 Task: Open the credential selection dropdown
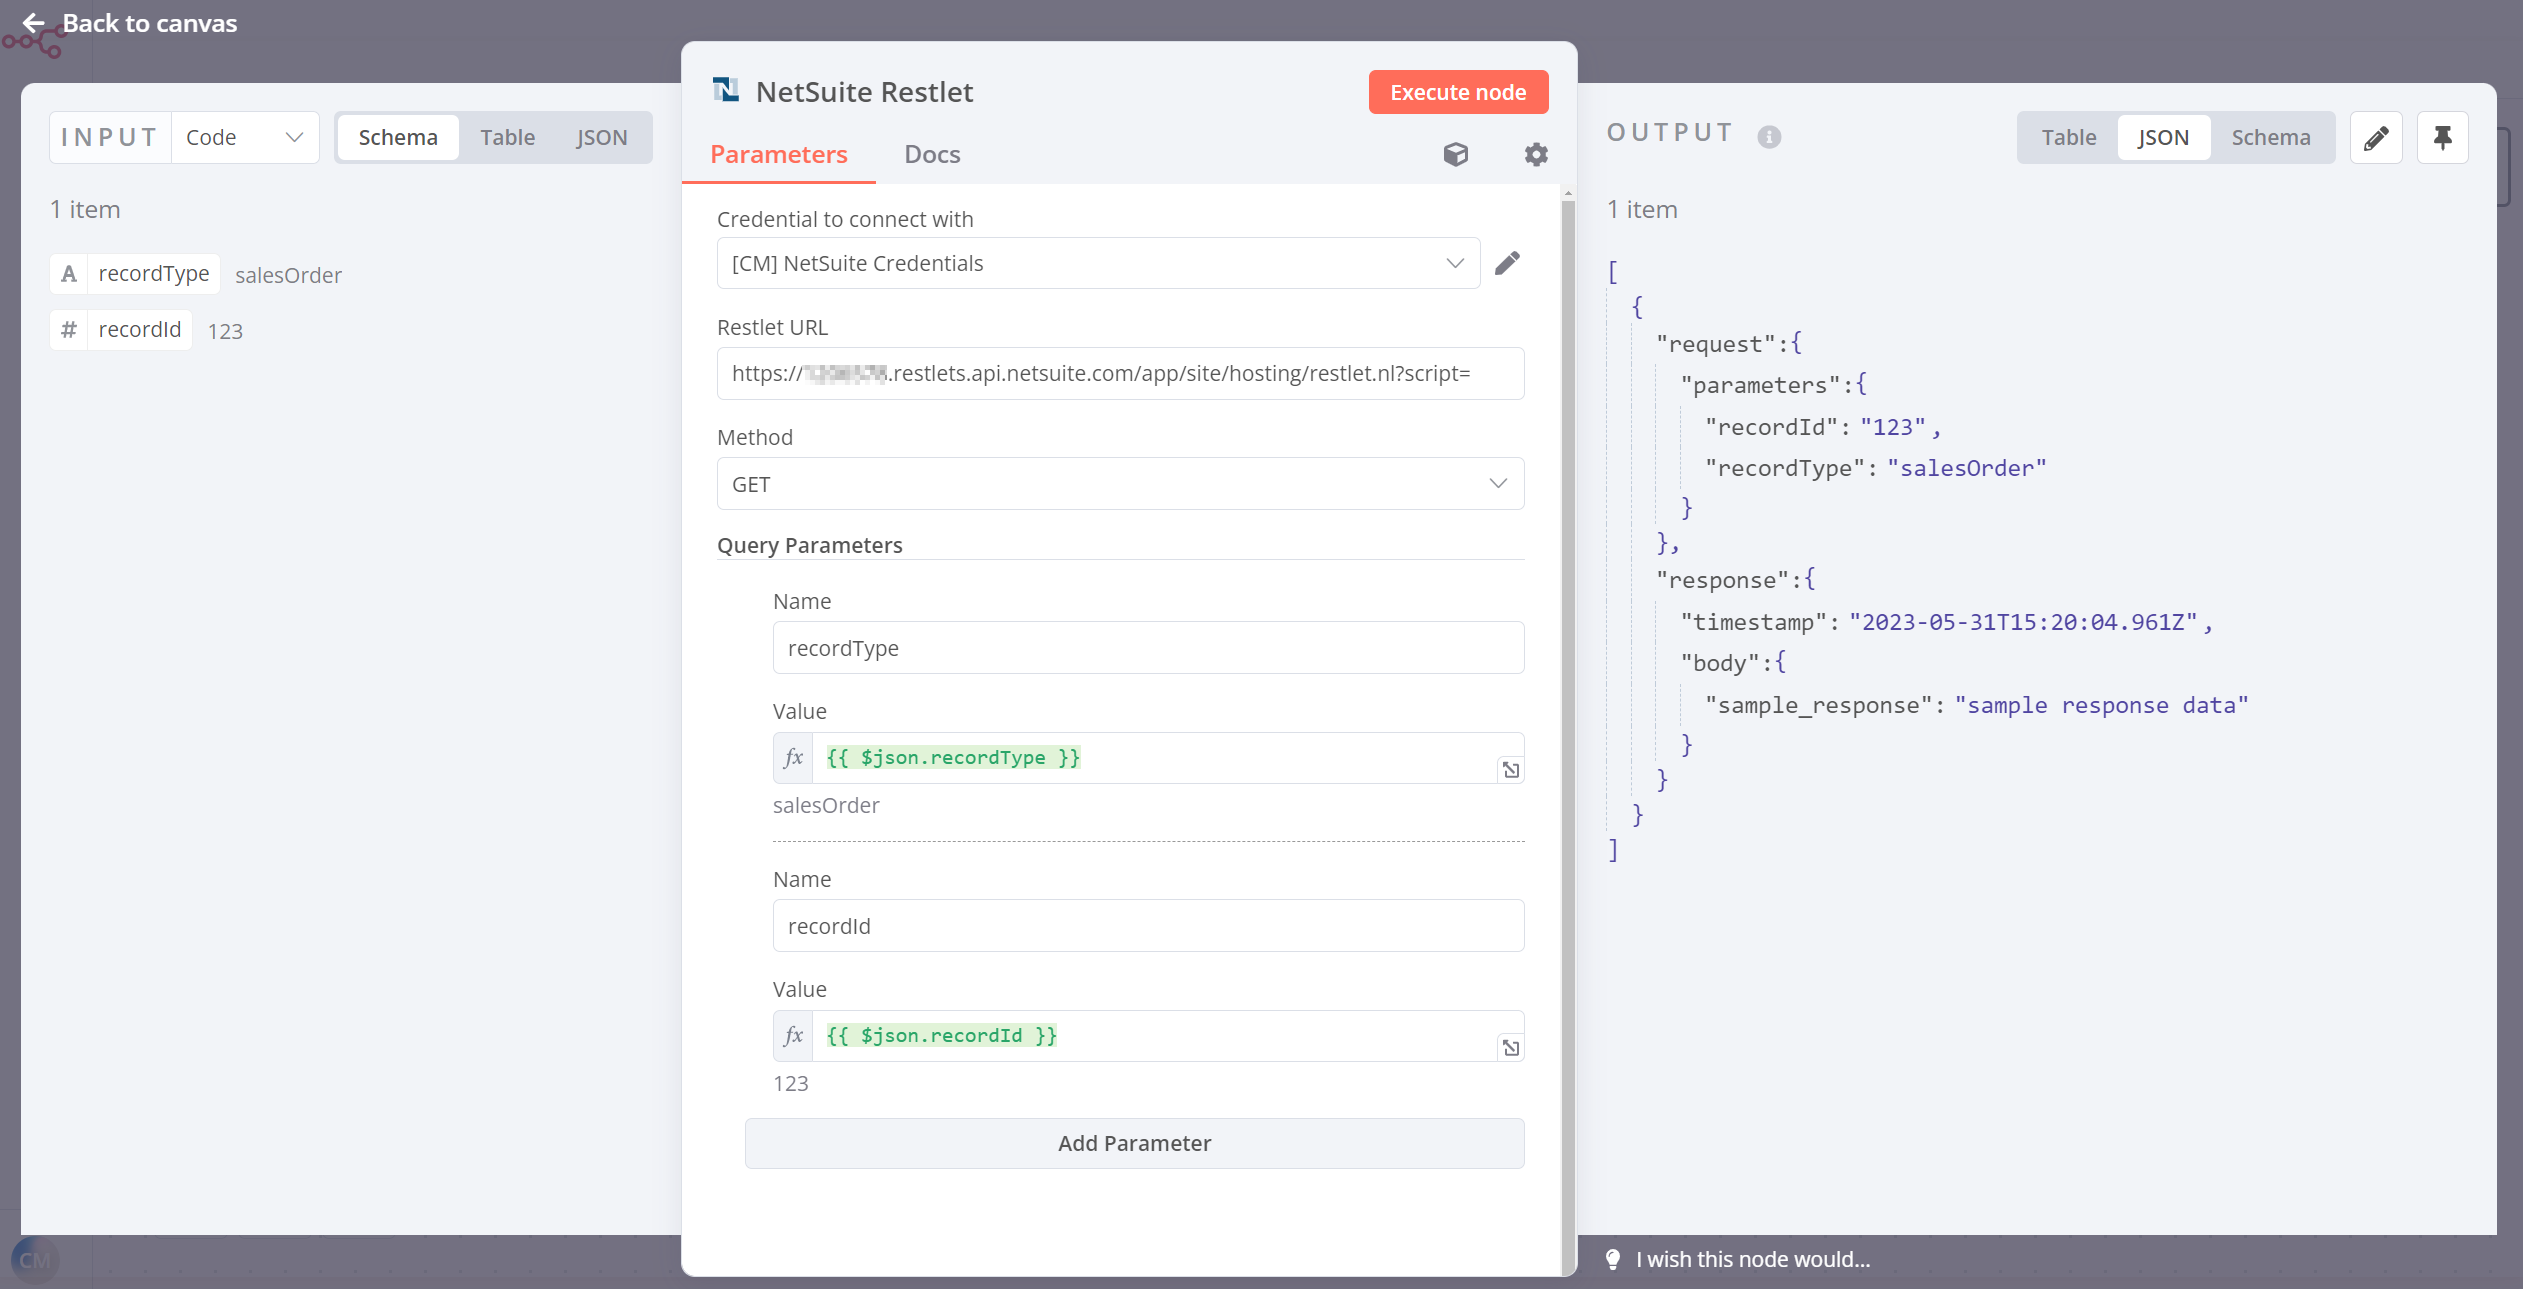coord(1098,263)
